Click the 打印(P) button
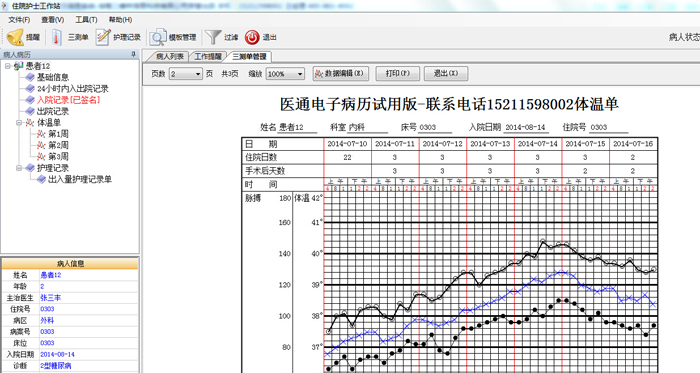700x373 pixels. point(397,74)
